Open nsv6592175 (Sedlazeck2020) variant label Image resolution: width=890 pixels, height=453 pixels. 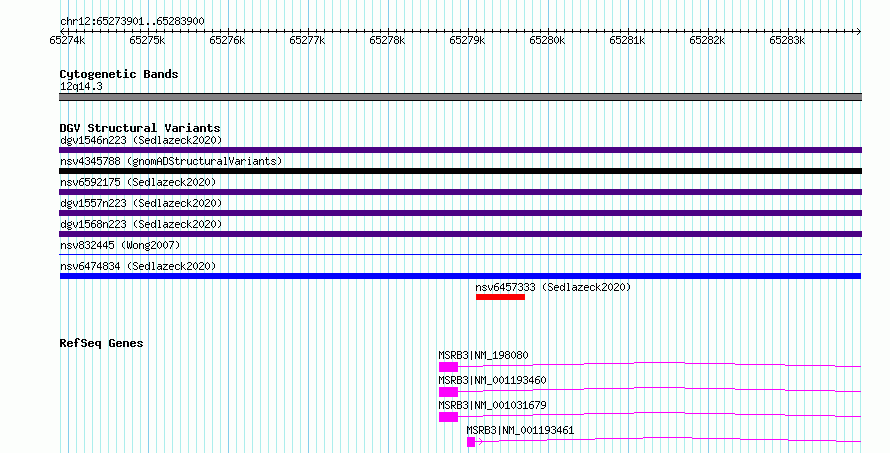pos(138,182)
